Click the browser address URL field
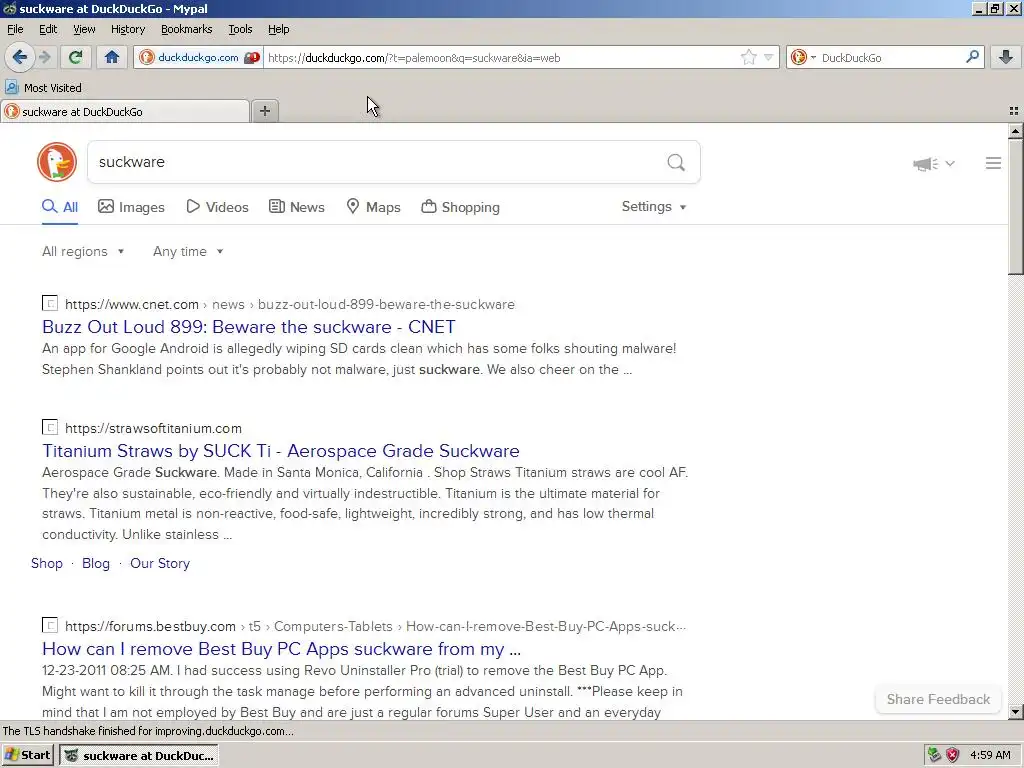This screenshot has width=1024, height=768. [x=500, y=57]
